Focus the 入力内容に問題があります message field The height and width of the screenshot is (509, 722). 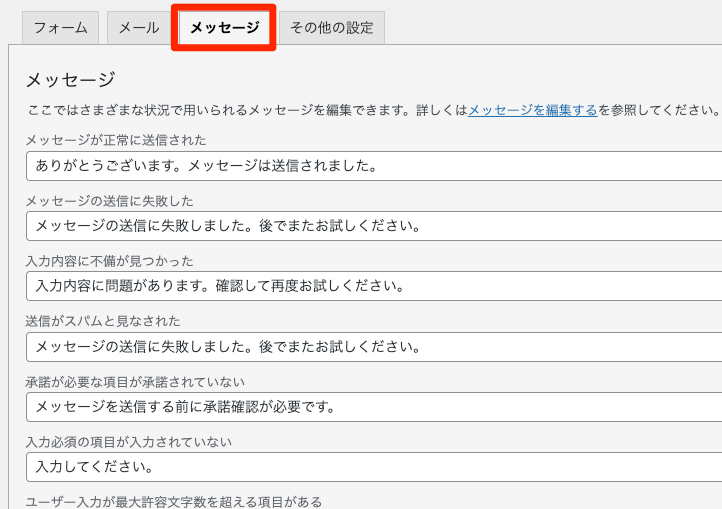(370, 286)
